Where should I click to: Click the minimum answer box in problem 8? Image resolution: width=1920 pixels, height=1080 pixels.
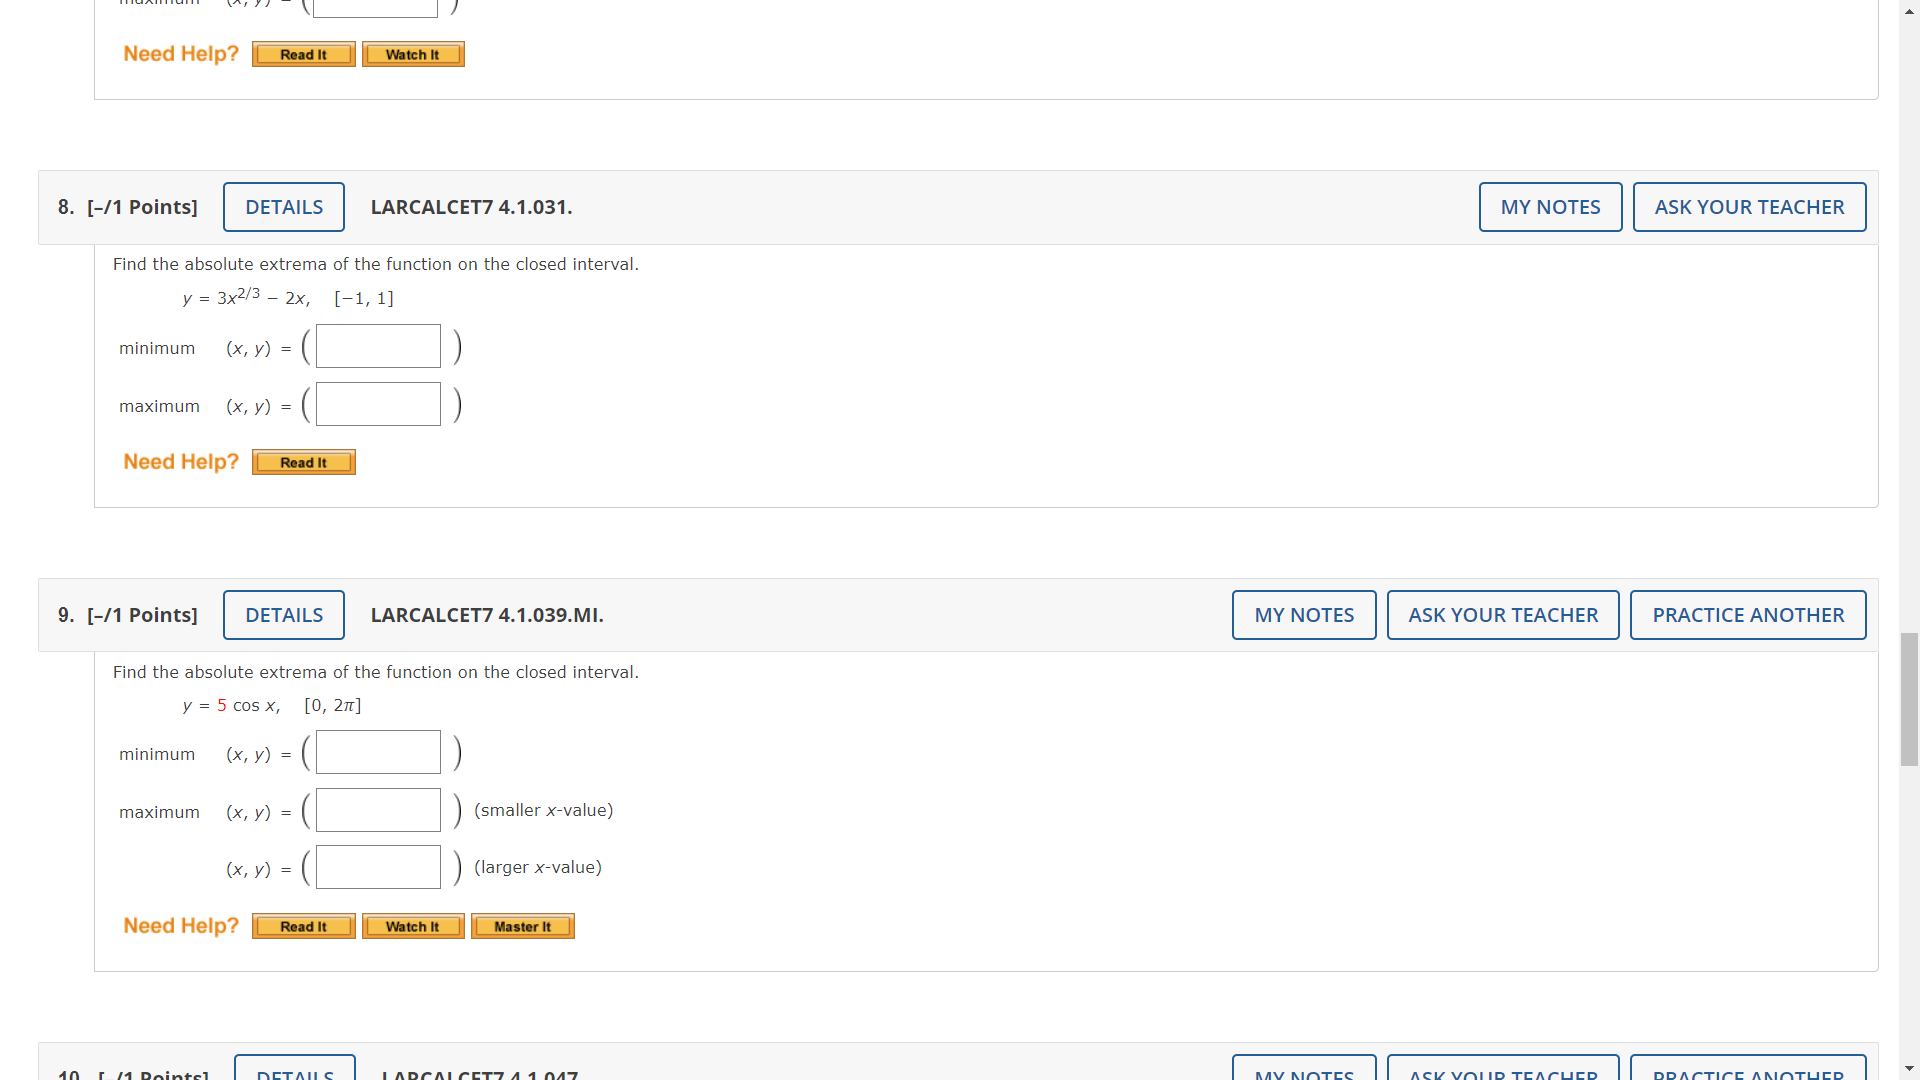(x=377, y=346)
